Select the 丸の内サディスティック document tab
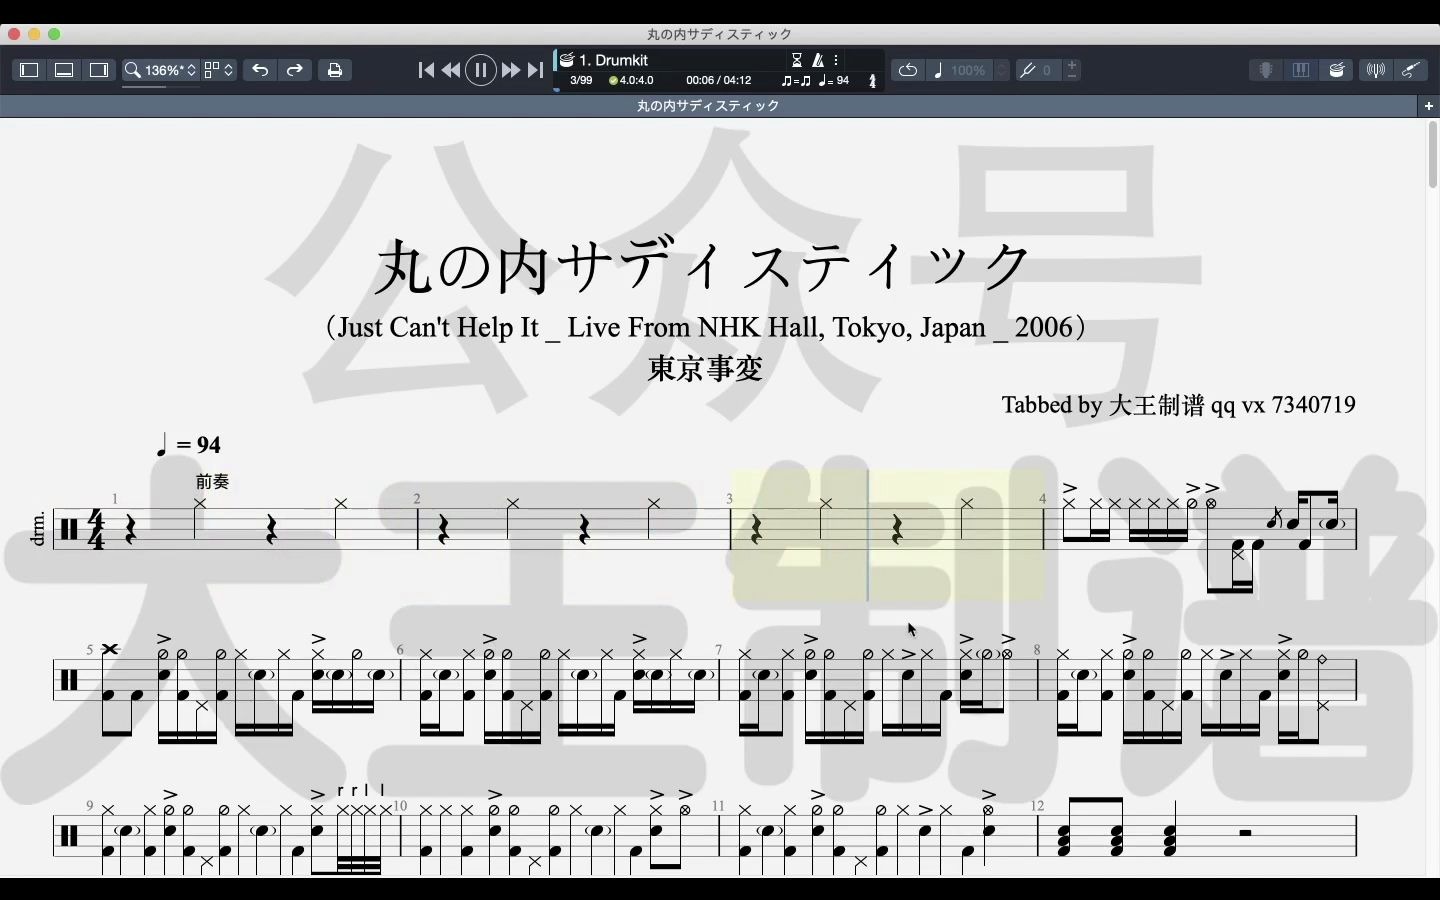This screenshot has width=1440, height=900. [708, 105]
